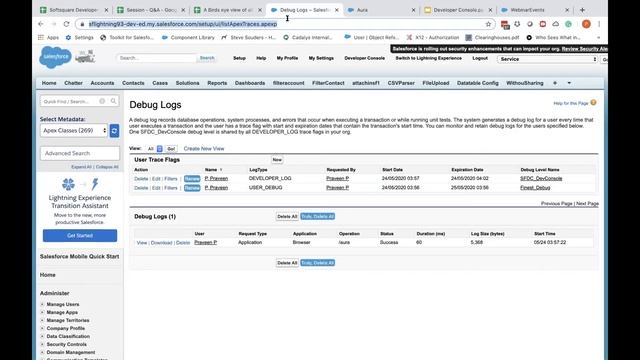640x360 pixels.
Task: Click the Salesforce cloud logo
Action: (55, 58)
